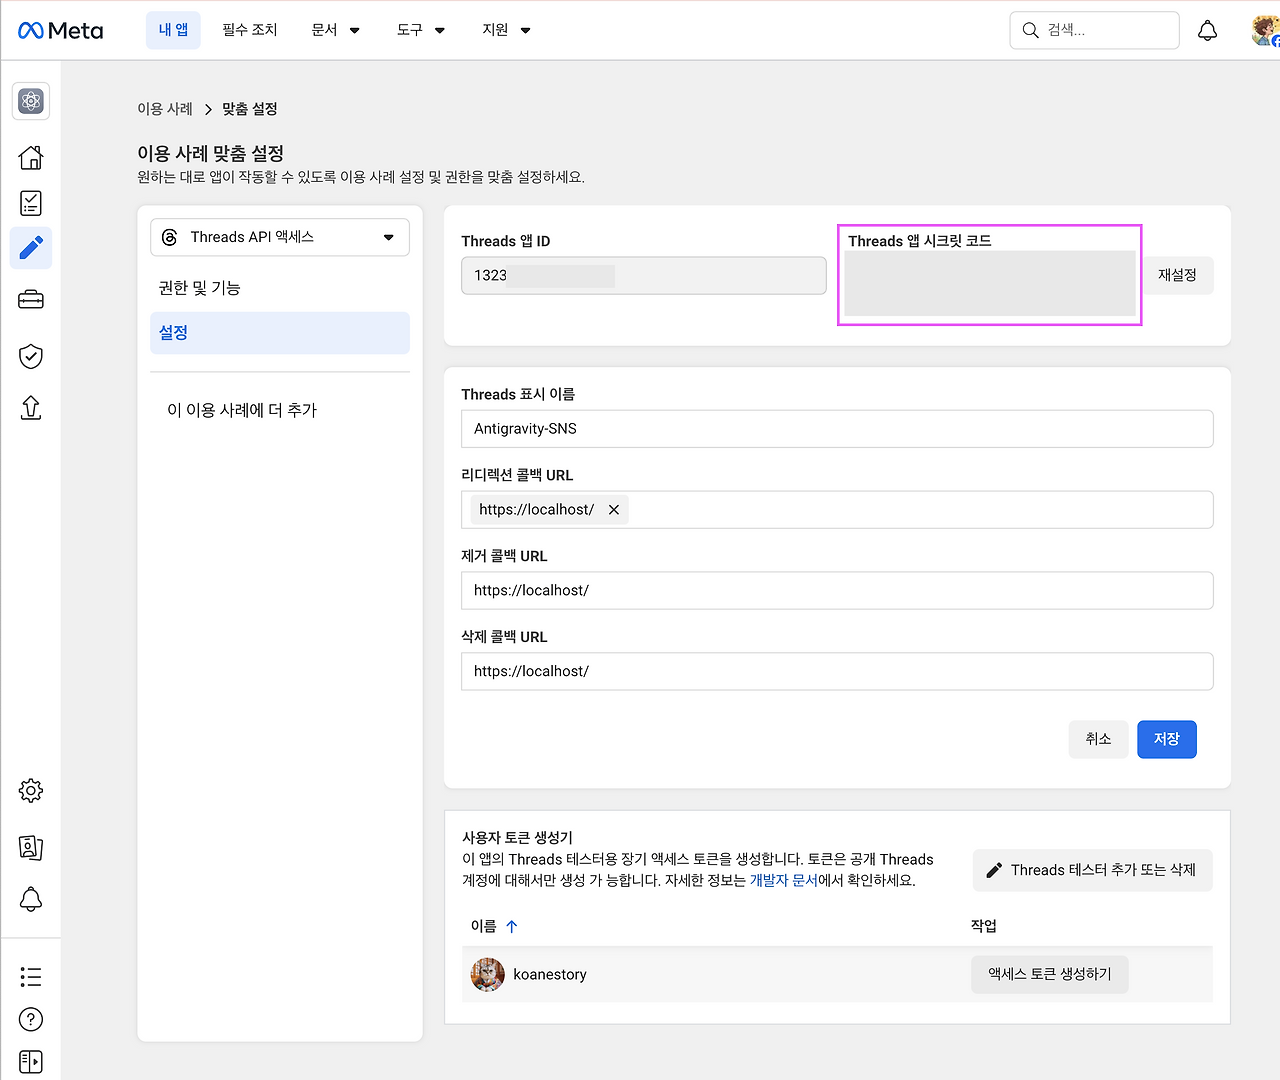
Task: Select the pencil use cases icon
Action: pyautogui.click(x=31, y=248)
